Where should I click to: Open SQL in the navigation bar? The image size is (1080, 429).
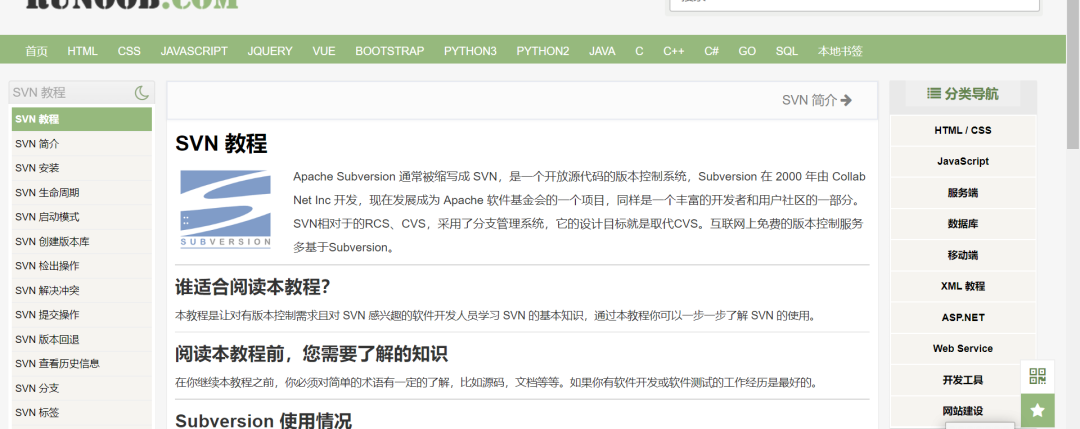[787, 51]
